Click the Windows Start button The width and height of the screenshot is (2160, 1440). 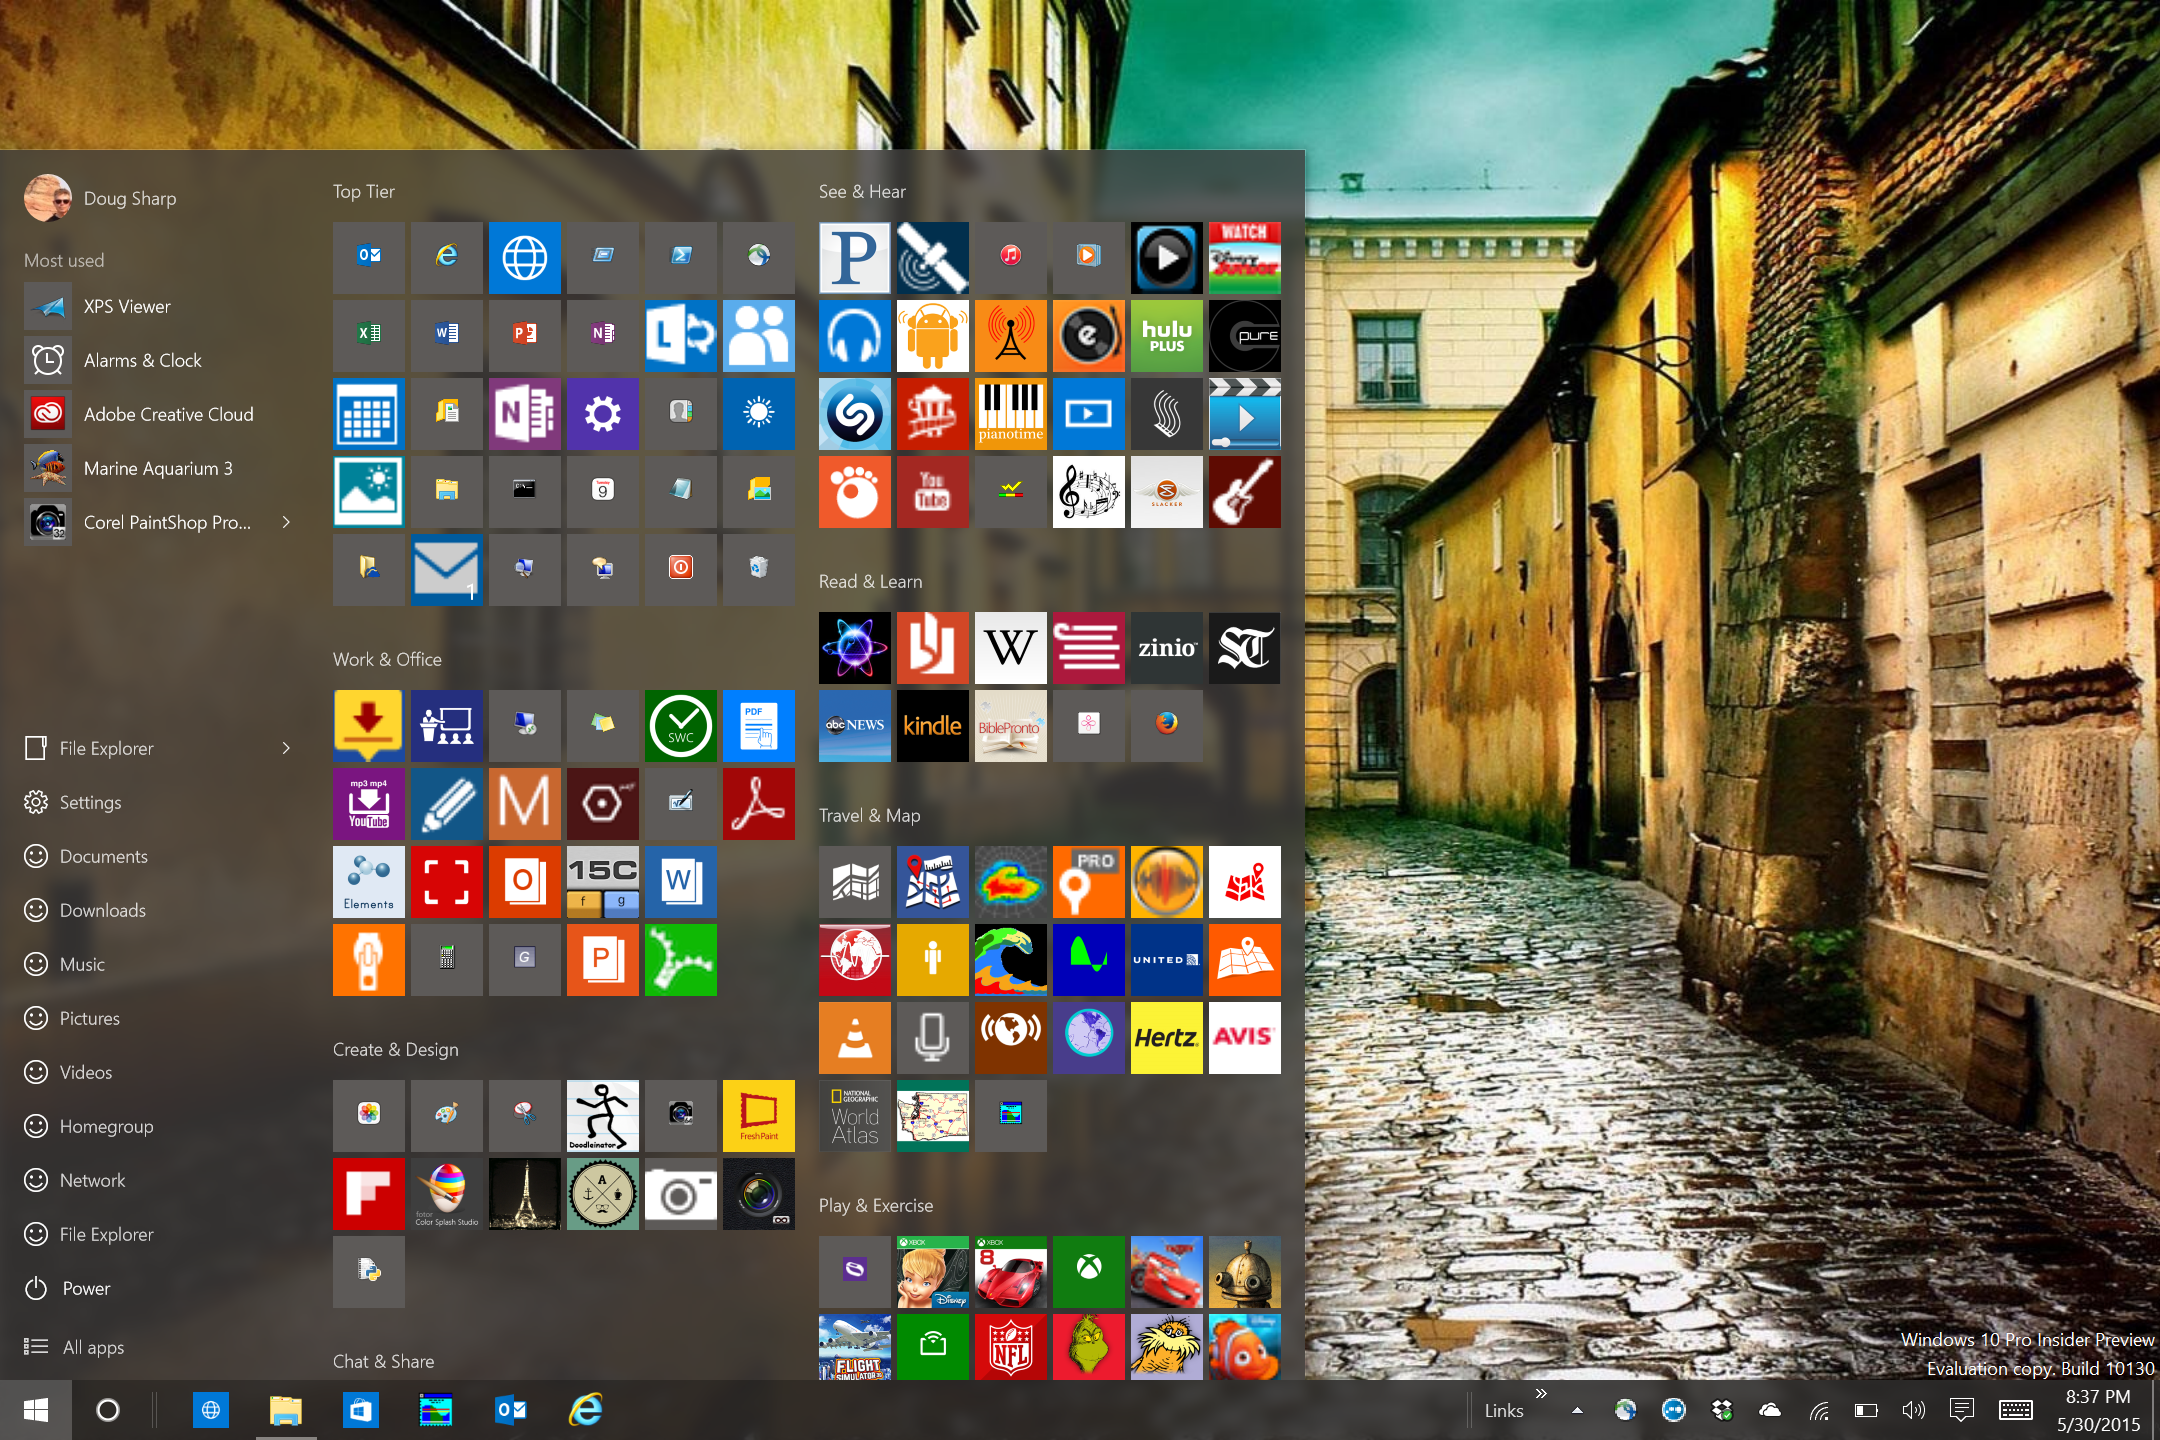click(x=36, y=1410)
